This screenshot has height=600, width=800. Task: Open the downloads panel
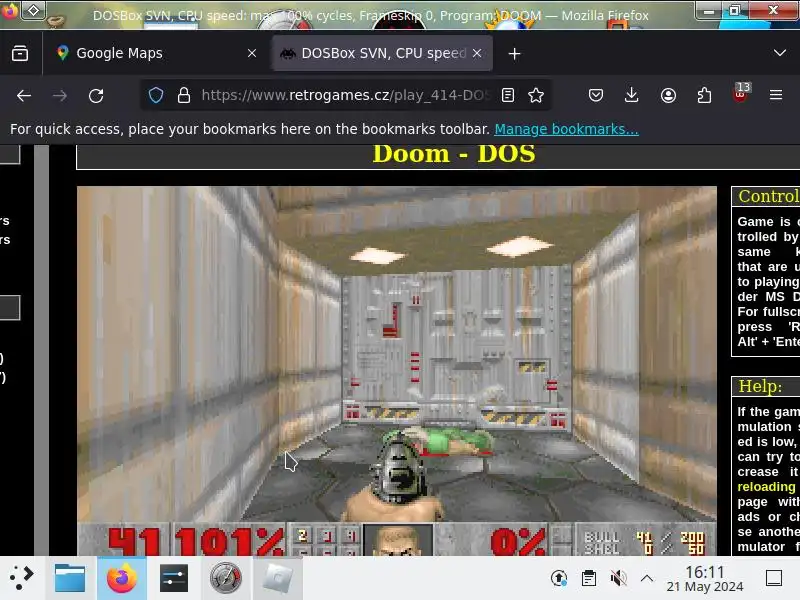tap(632, 95)
